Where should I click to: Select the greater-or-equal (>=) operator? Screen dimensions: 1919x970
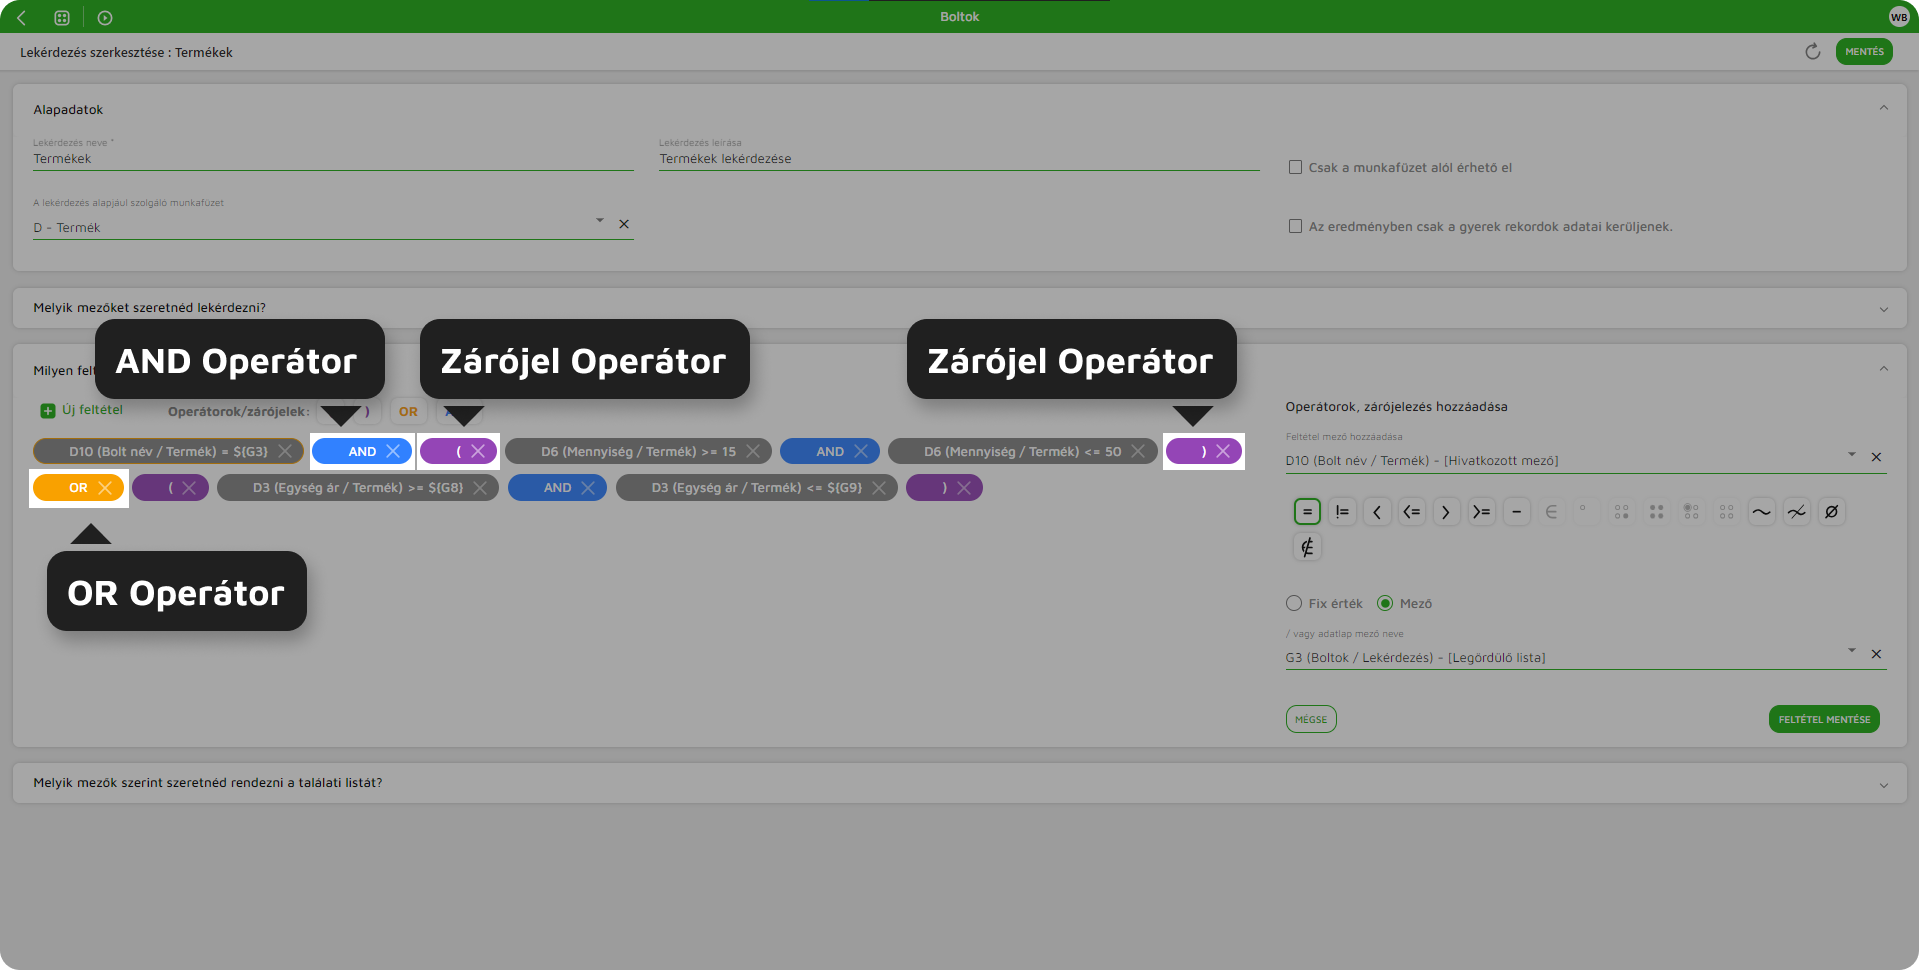click(x=1481, y=512)
